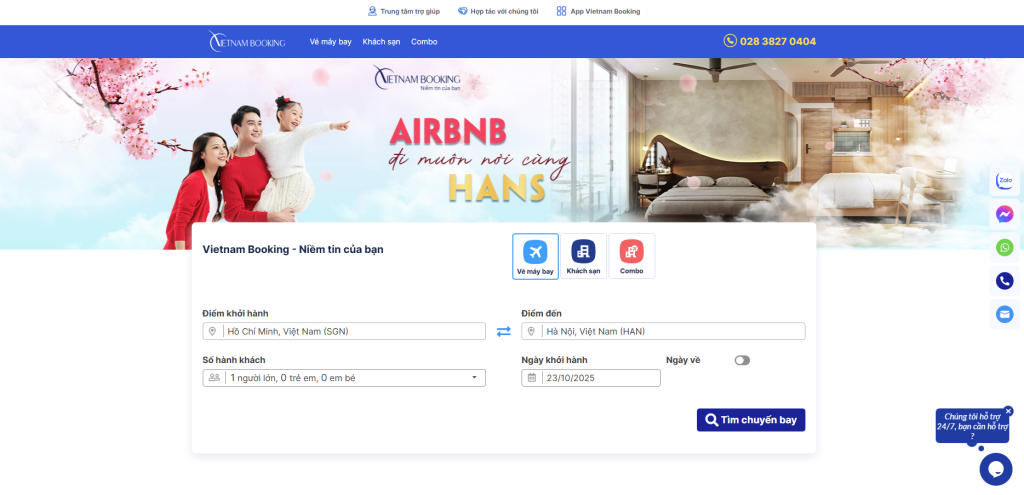Click the Vietnam Booking logo in navbar

tap(247, 41)
